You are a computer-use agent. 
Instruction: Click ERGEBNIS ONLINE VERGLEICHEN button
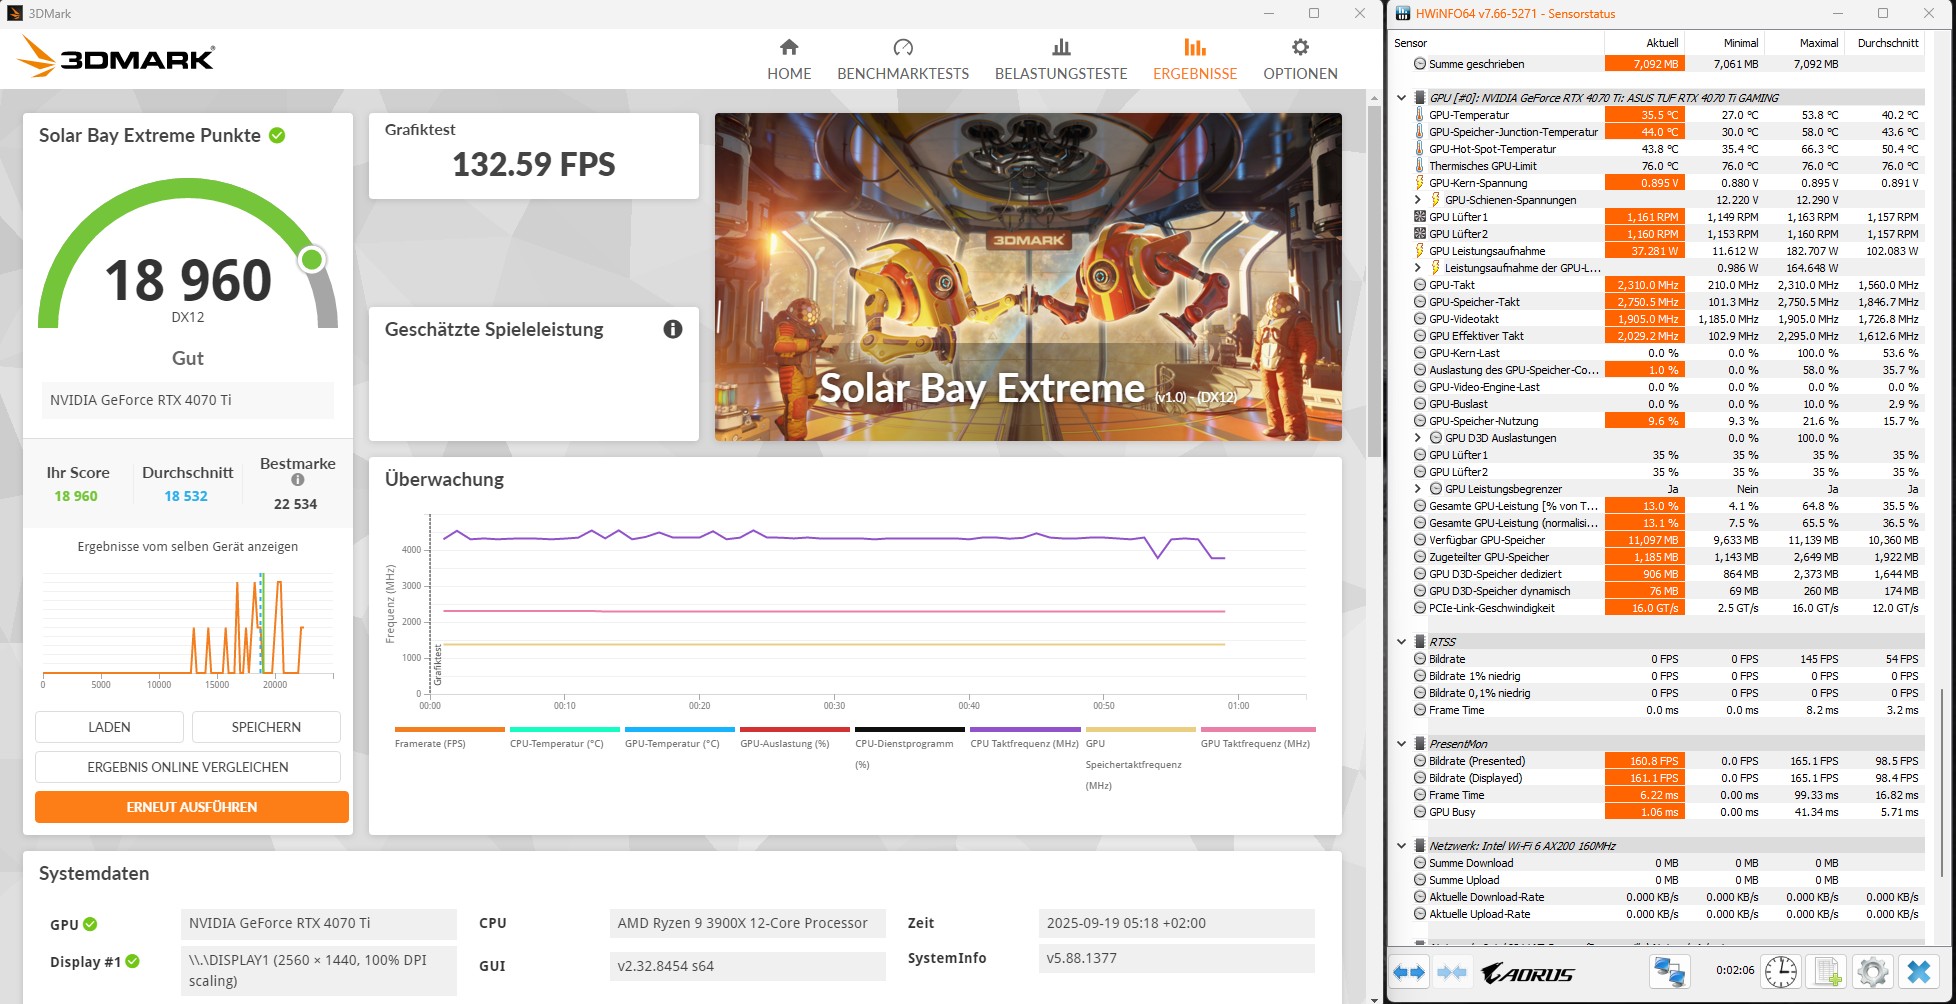coord(188,767)
